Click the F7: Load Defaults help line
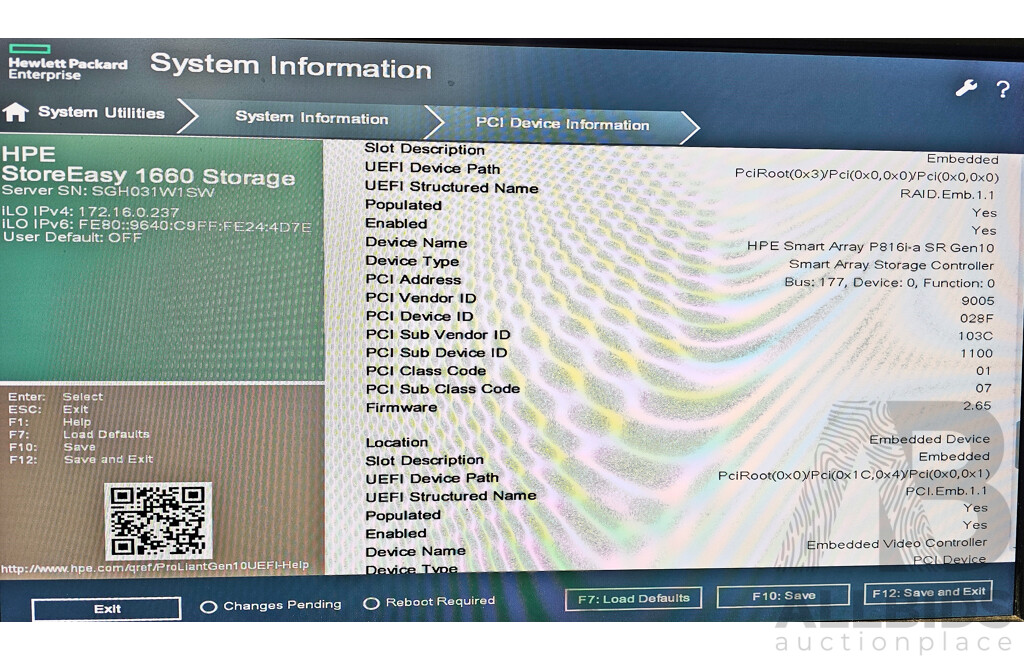Viewport: 1024px width, 660px height. 79,434
